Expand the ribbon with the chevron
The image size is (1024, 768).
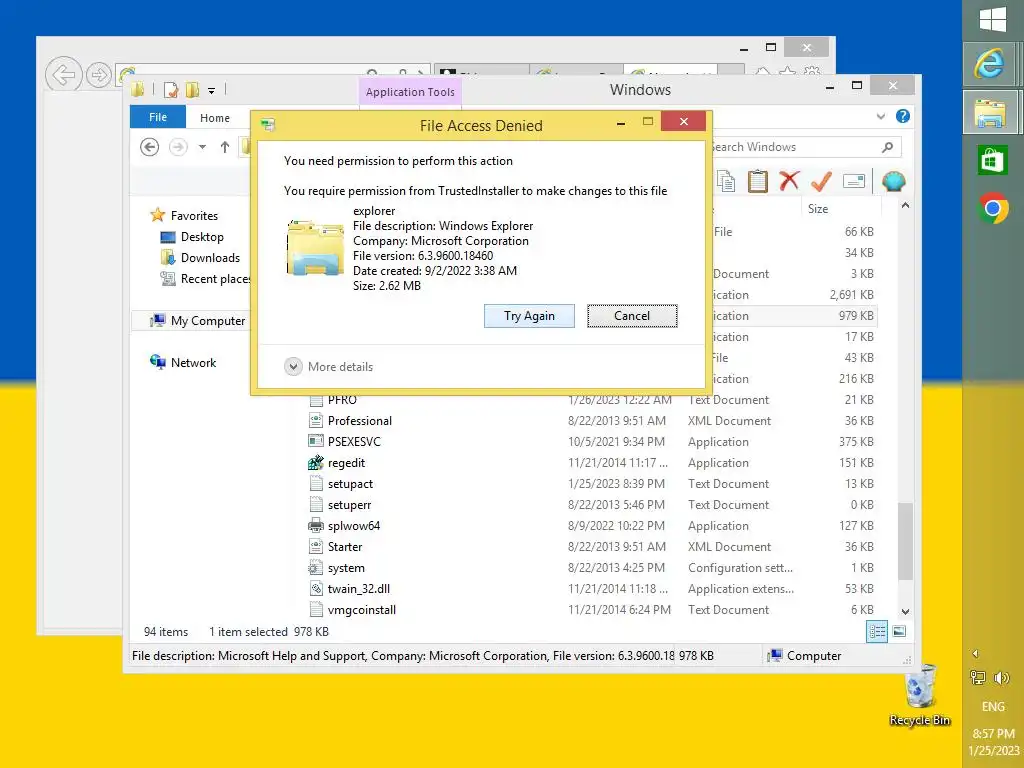coord(881,116)
